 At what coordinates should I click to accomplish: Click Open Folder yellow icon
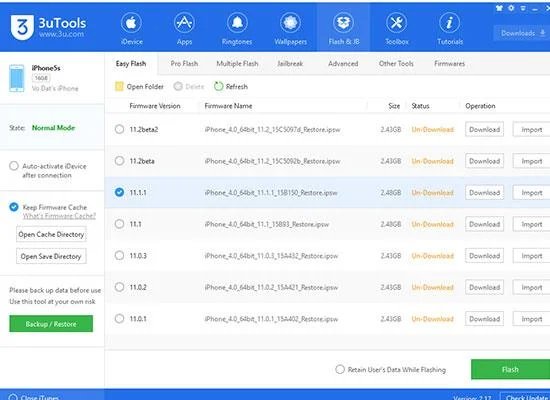[x=119, y=86]
